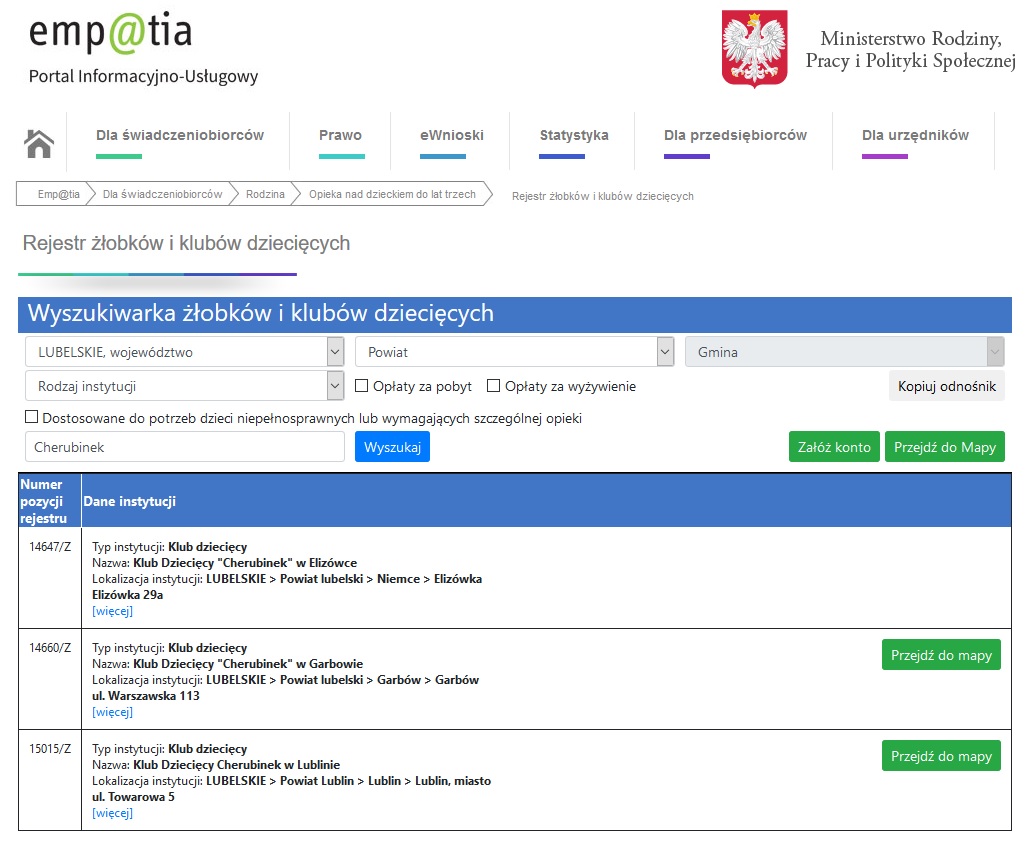Open map for Cherubinek w Garbowie

point(941,655)
